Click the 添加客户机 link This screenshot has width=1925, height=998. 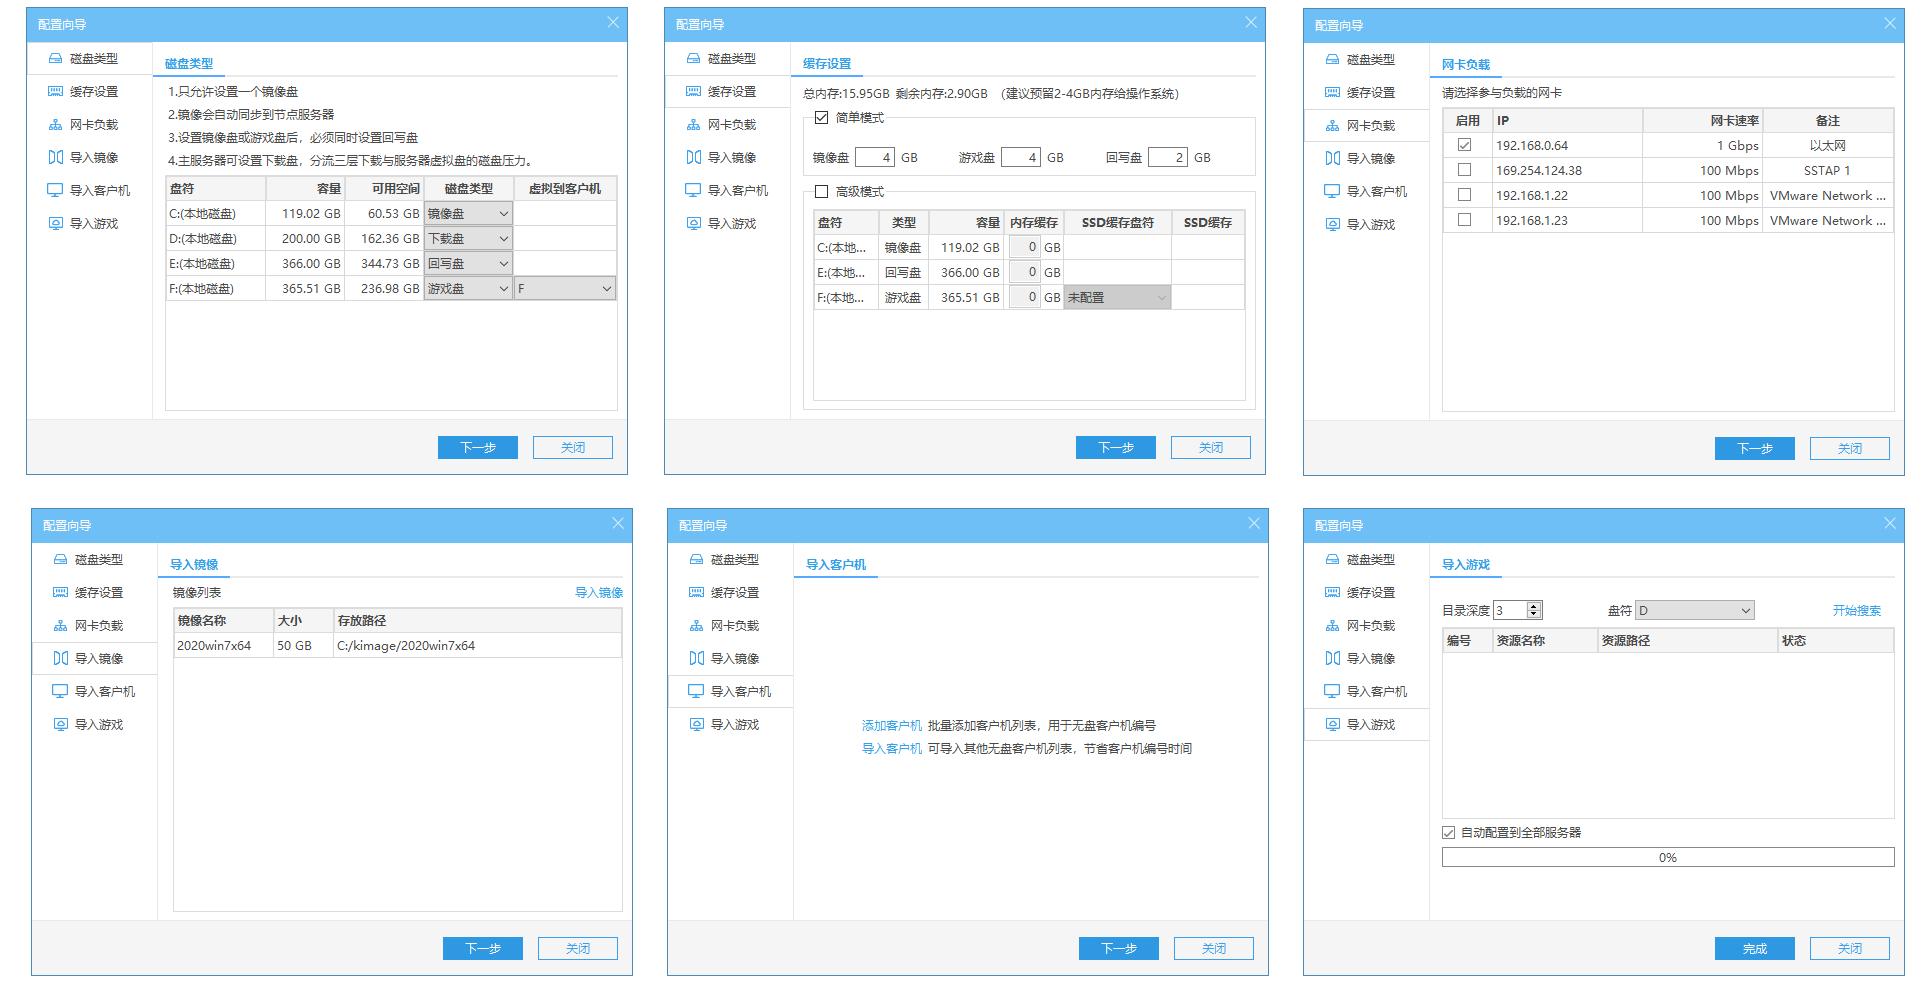coord(891,726)
